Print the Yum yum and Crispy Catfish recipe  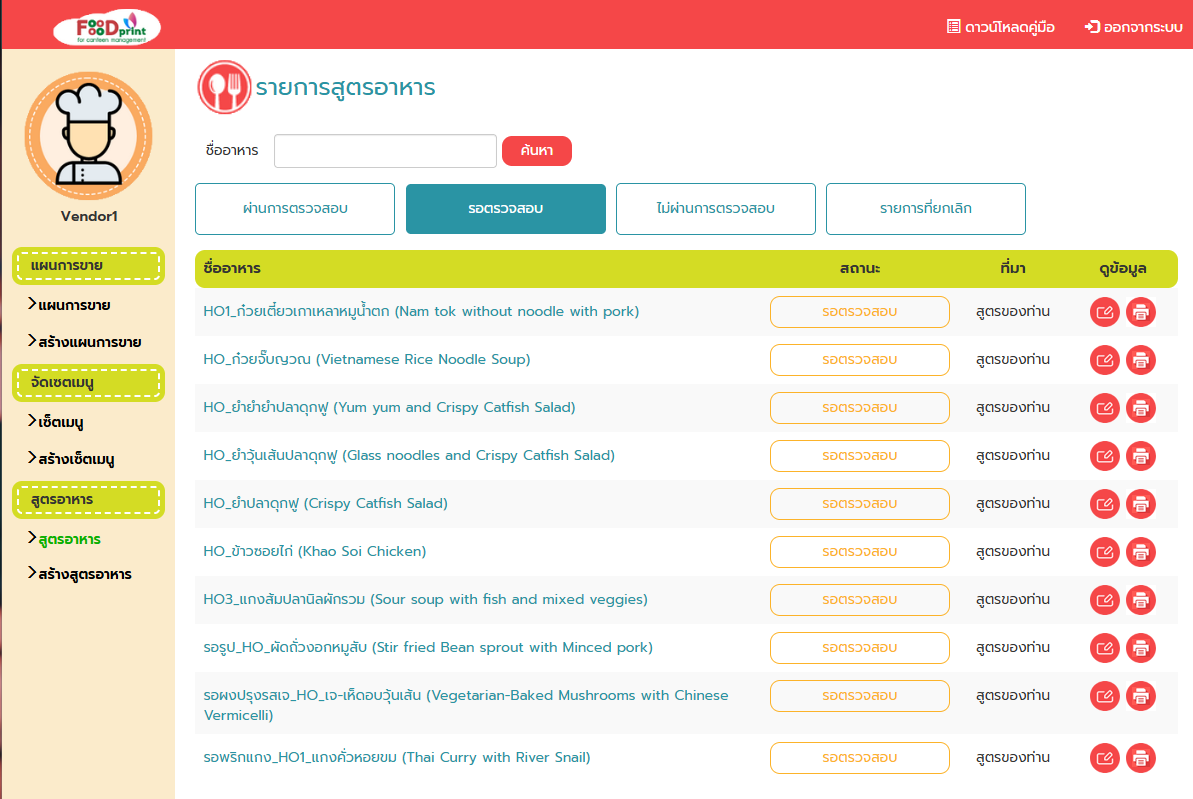coord(1141,408)
